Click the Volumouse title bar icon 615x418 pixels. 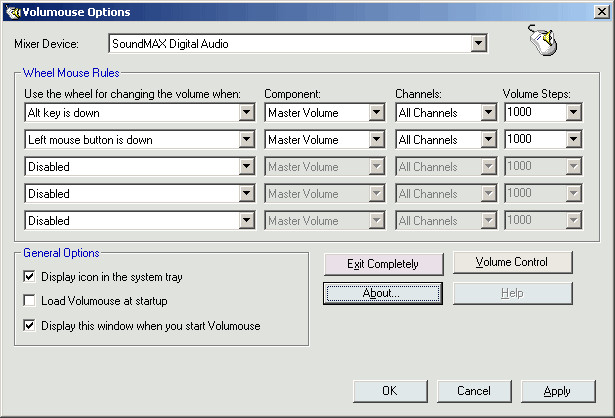click(13, 12)
